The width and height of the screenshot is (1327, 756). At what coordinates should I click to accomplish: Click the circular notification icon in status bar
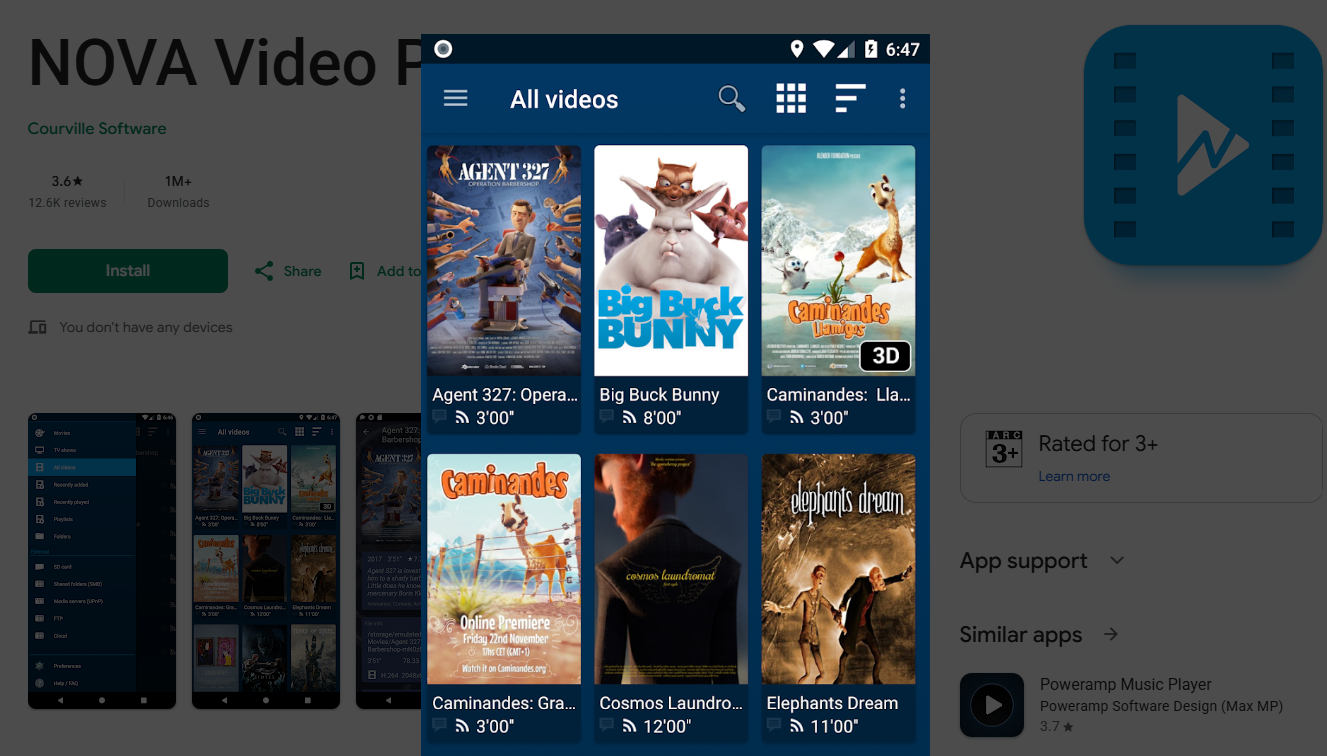(443, 49)
